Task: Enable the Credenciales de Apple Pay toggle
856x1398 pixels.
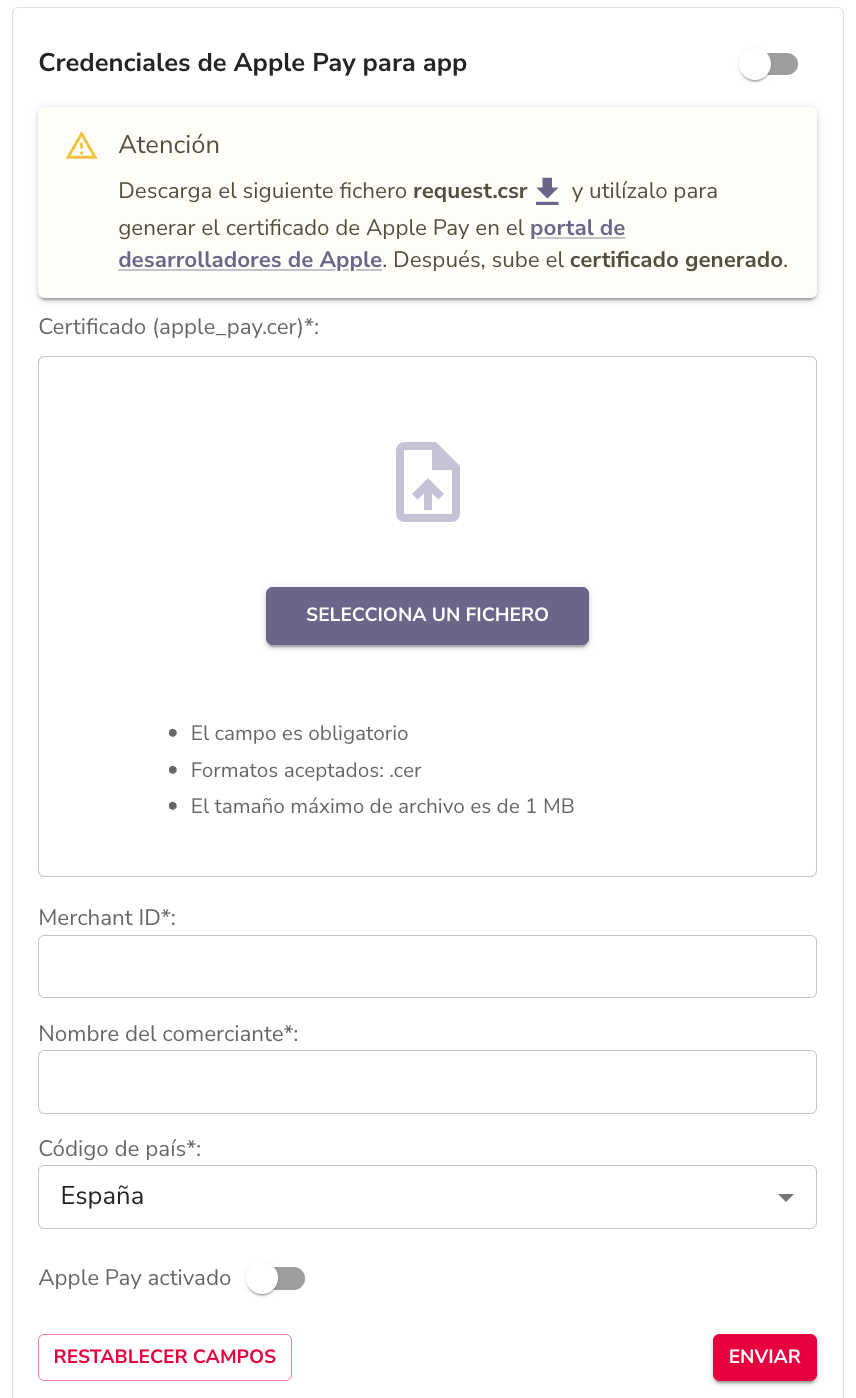Action: pyautogui.click(x=768, y=63)
